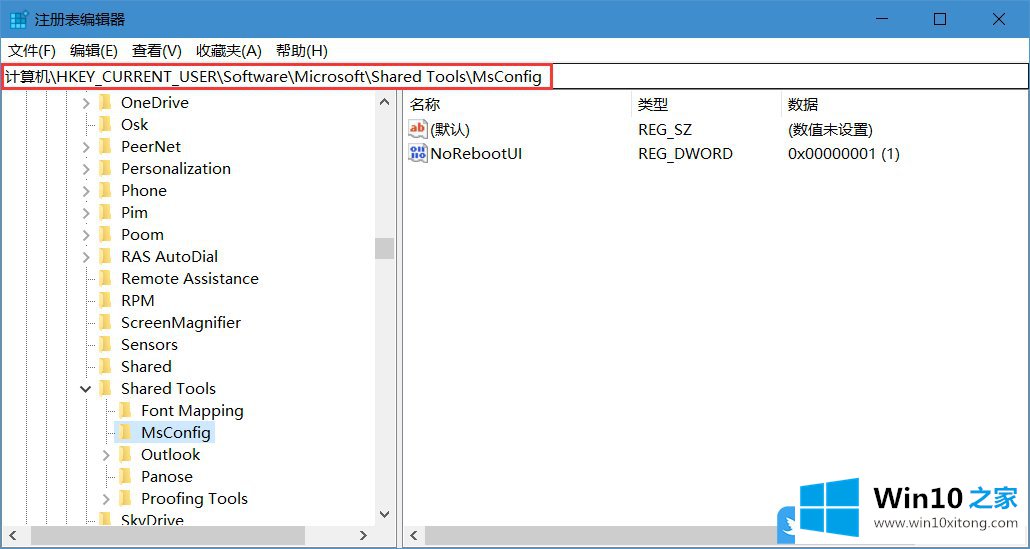Open the 编辑(E) menu
1030x549 pixels.
click(94, 51)
